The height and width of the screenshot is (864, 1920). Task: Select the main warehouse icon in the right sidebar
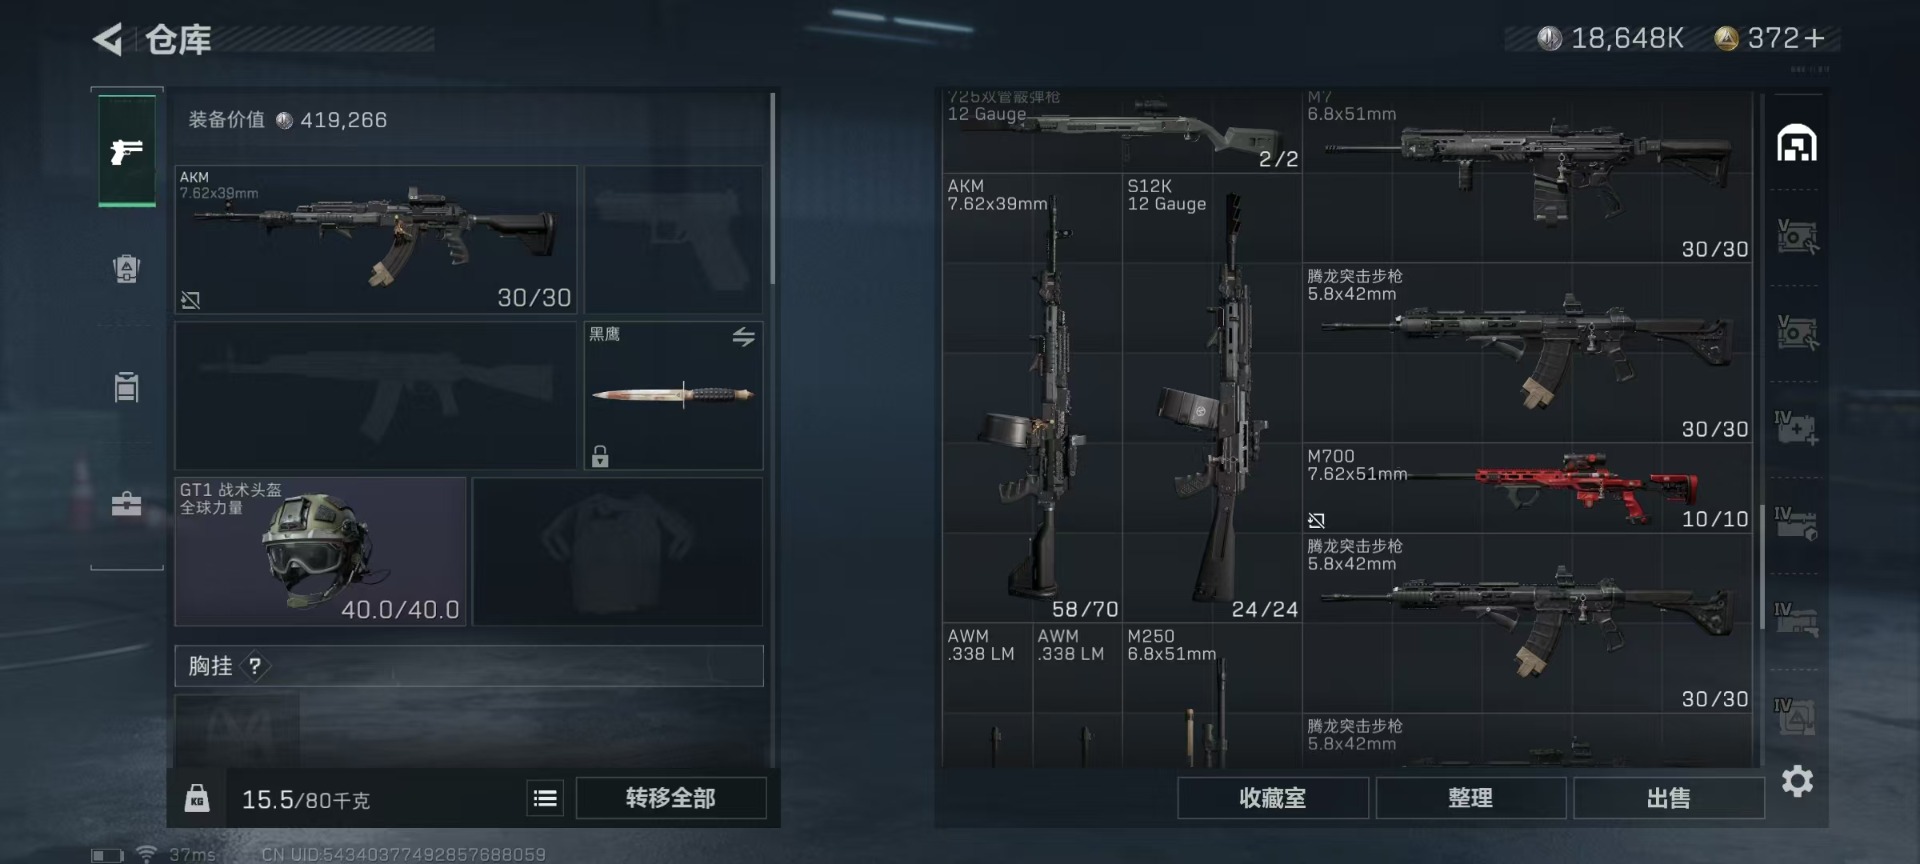1796,143
